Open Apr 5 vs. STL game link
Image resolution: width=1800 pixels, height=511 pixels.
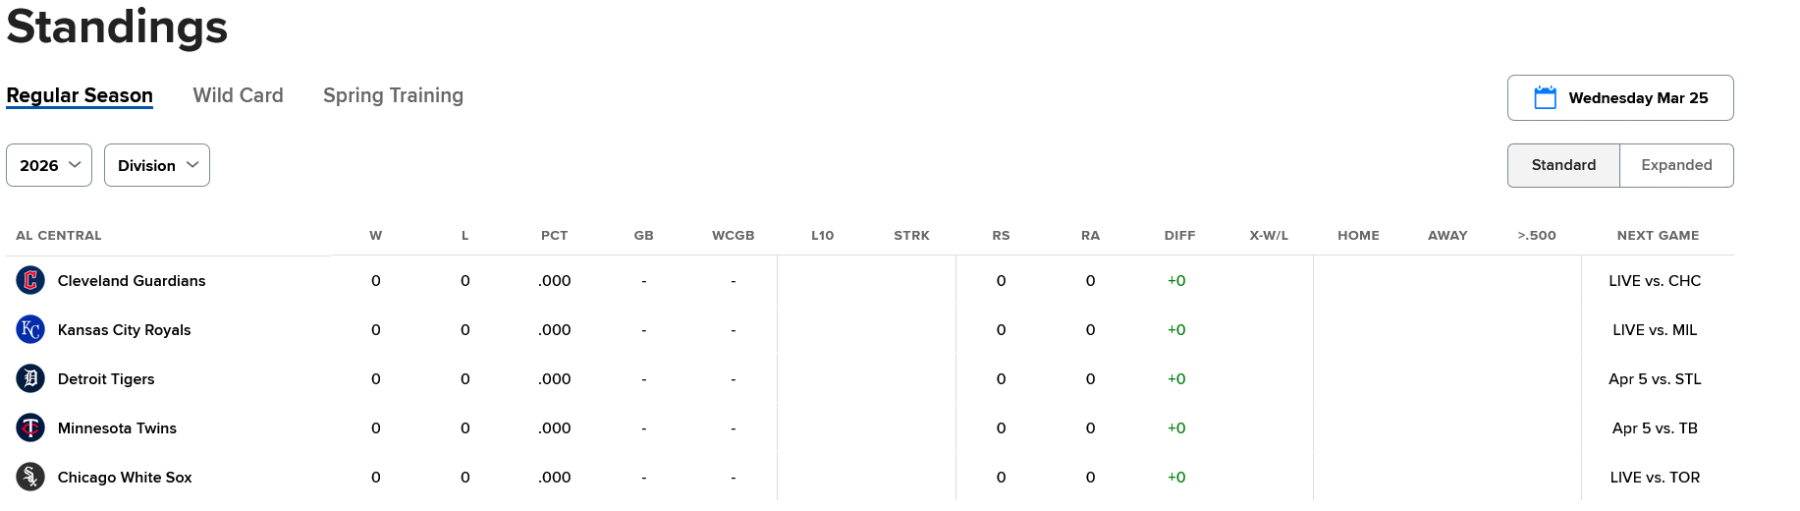coord(1654,379)
